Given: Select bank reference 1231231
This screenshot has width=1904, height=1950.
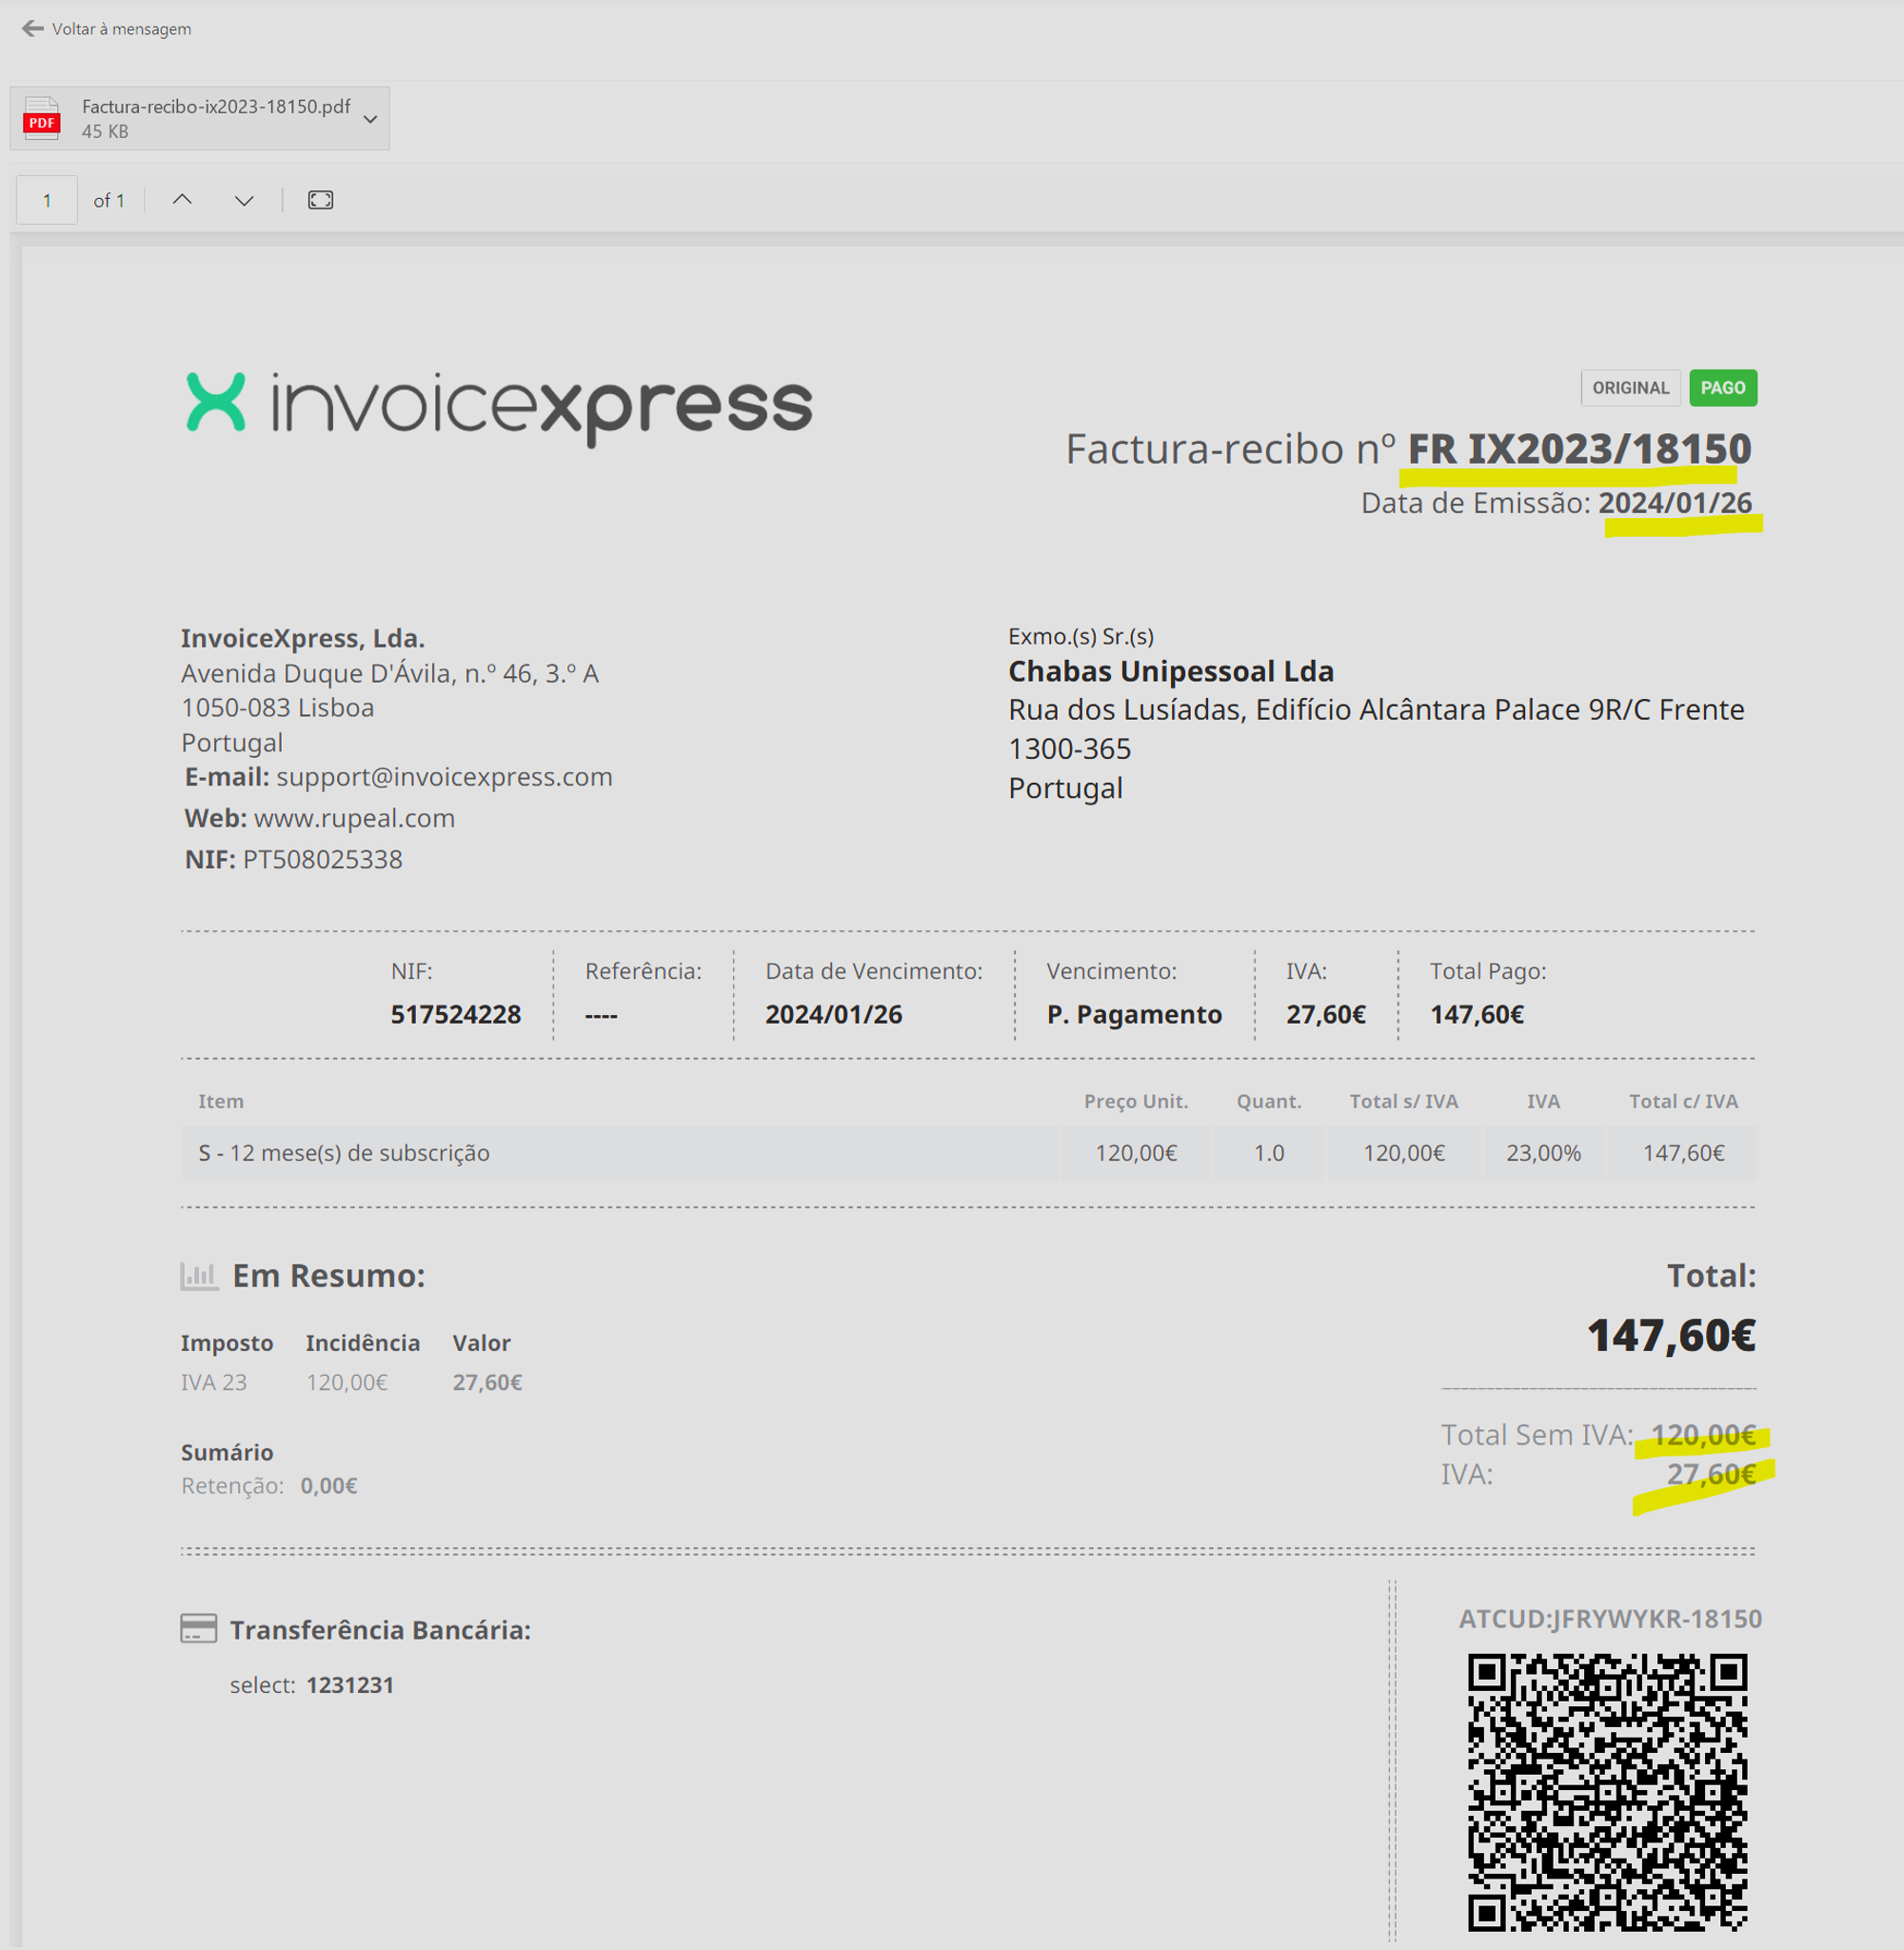Looking at the screenshot, I should [x=350, y=1685].
